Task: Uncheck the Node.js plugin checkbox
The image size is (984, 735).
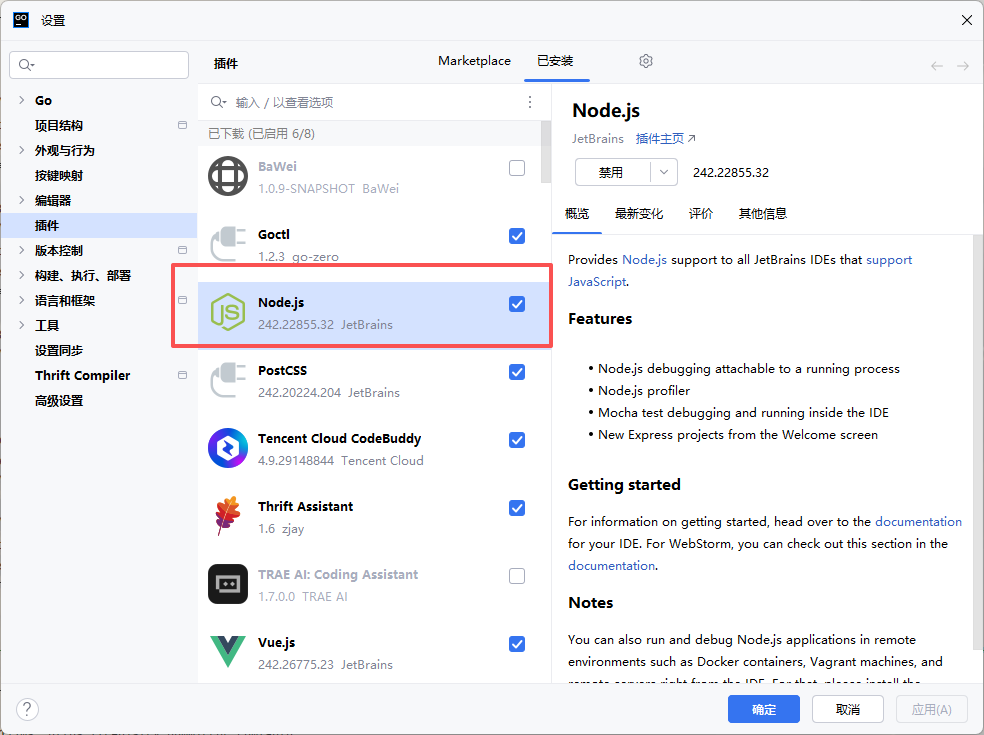Action: pyautogui.click(x=517, y=304)
